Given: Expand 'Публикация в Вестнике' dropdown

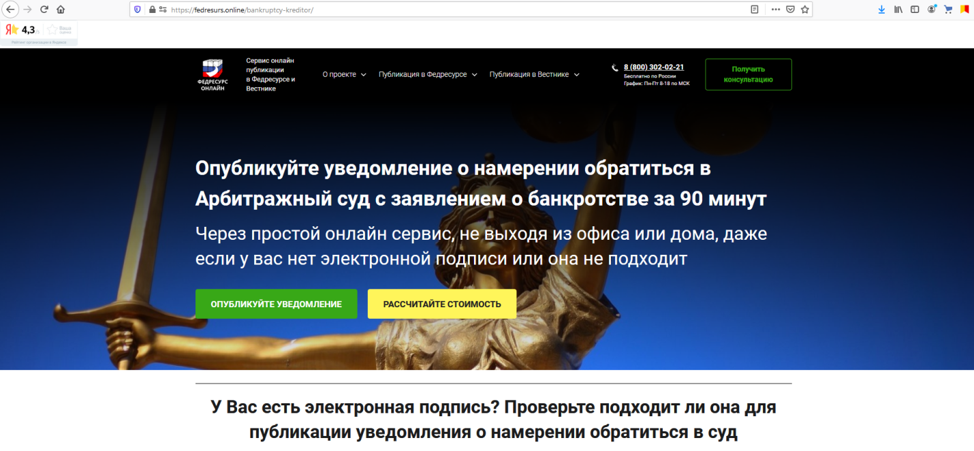Looking at the screenshot, I should point(534,74).
